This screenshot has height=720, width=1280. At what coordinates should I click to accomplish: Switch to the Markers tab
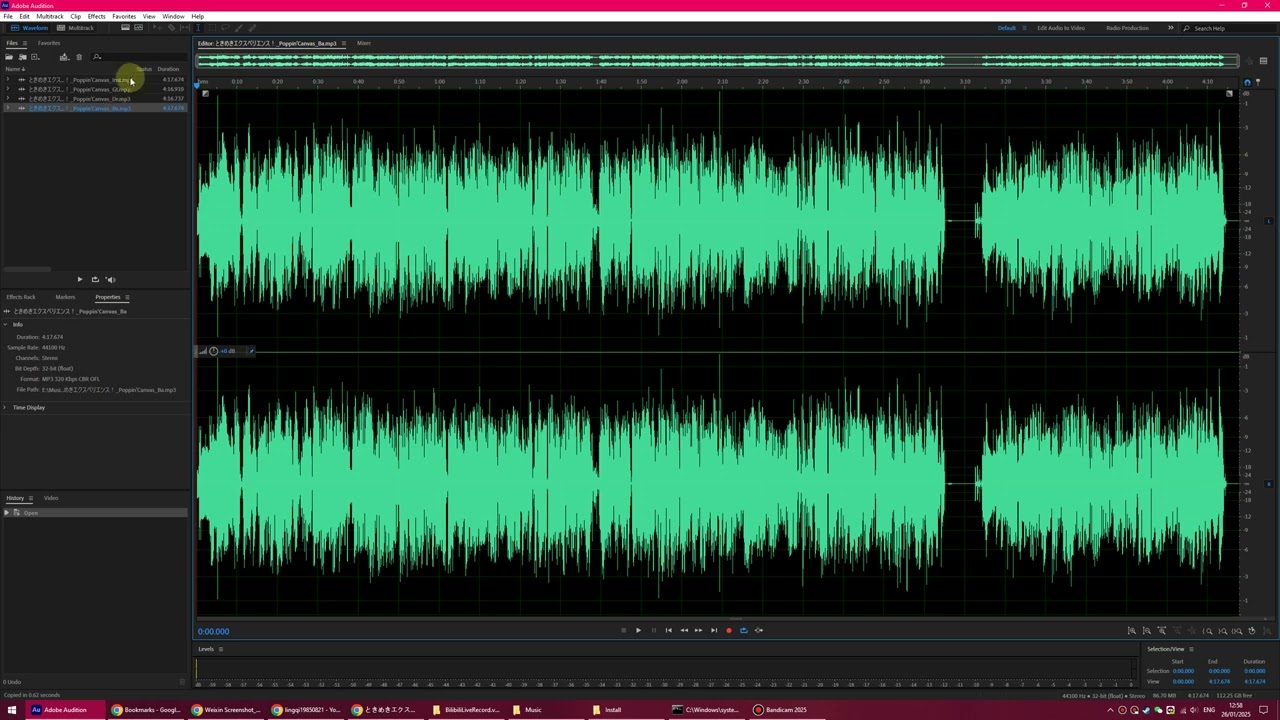pos(65,297)
